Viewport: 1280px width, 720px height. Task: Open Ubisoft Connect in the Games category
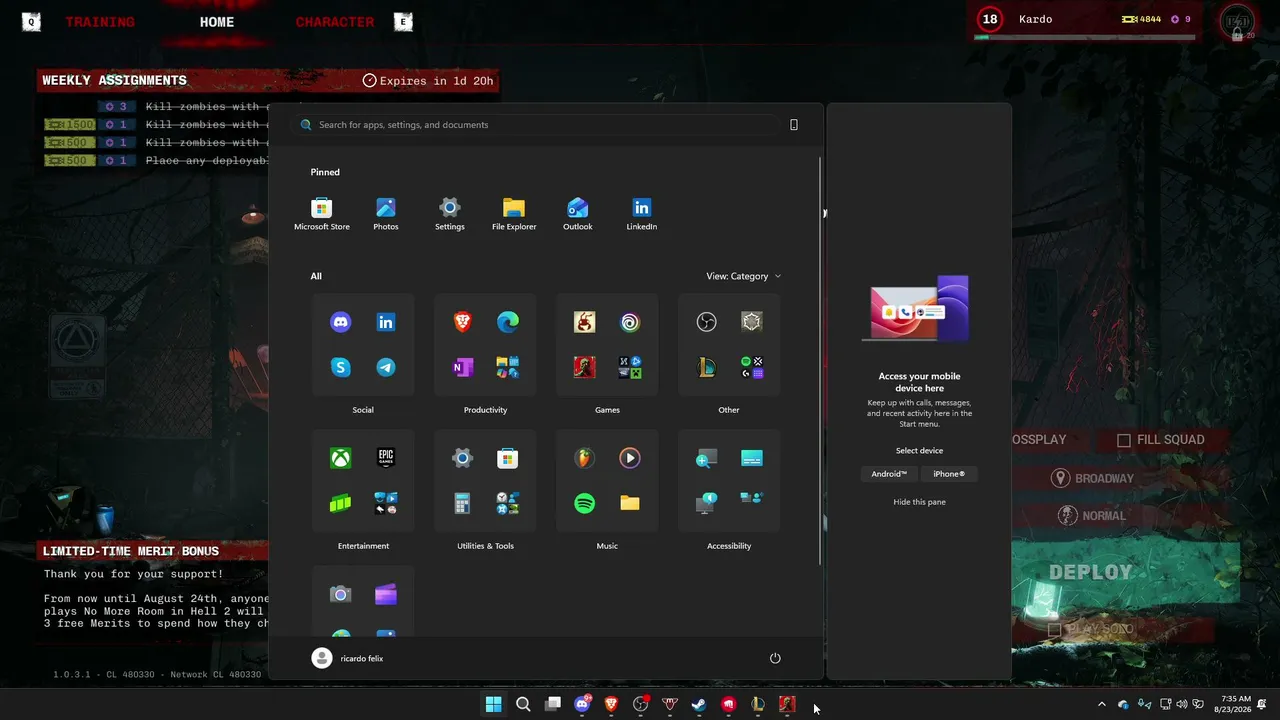click(630, 322)
